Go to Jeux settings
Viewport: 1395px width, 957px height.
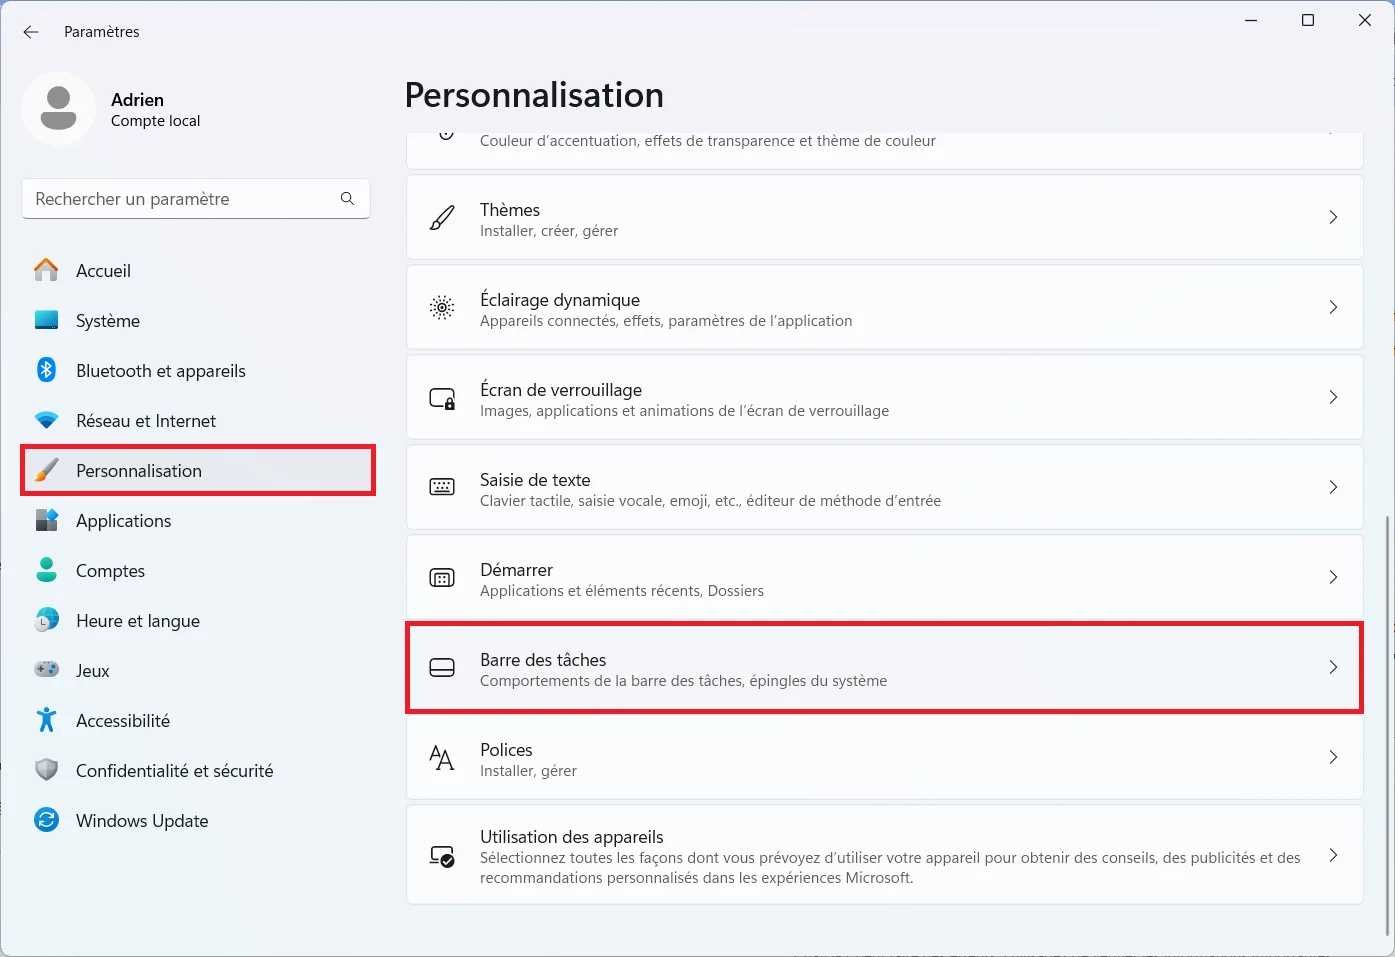pos(196,670)
